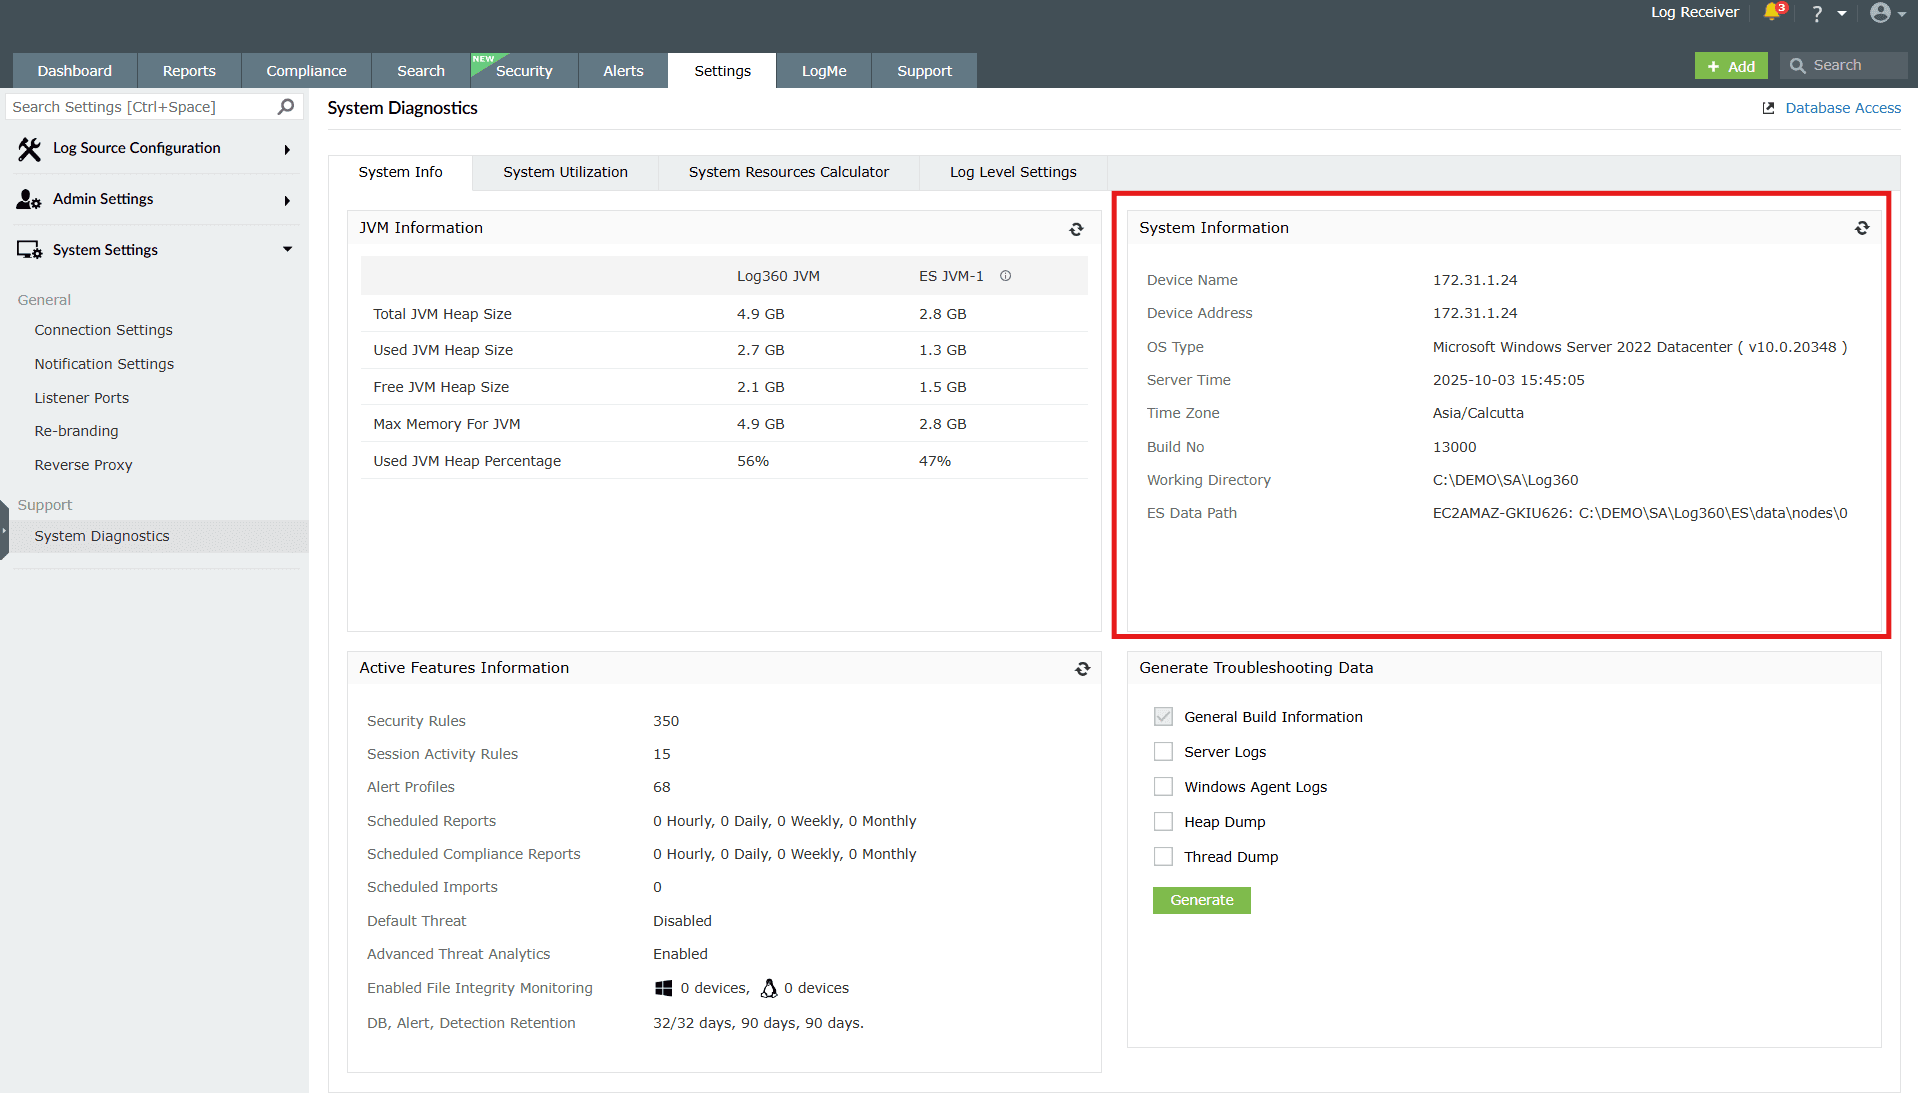Click the Time Zone value Asia/Calcutta

click(x=1478, y=413)
